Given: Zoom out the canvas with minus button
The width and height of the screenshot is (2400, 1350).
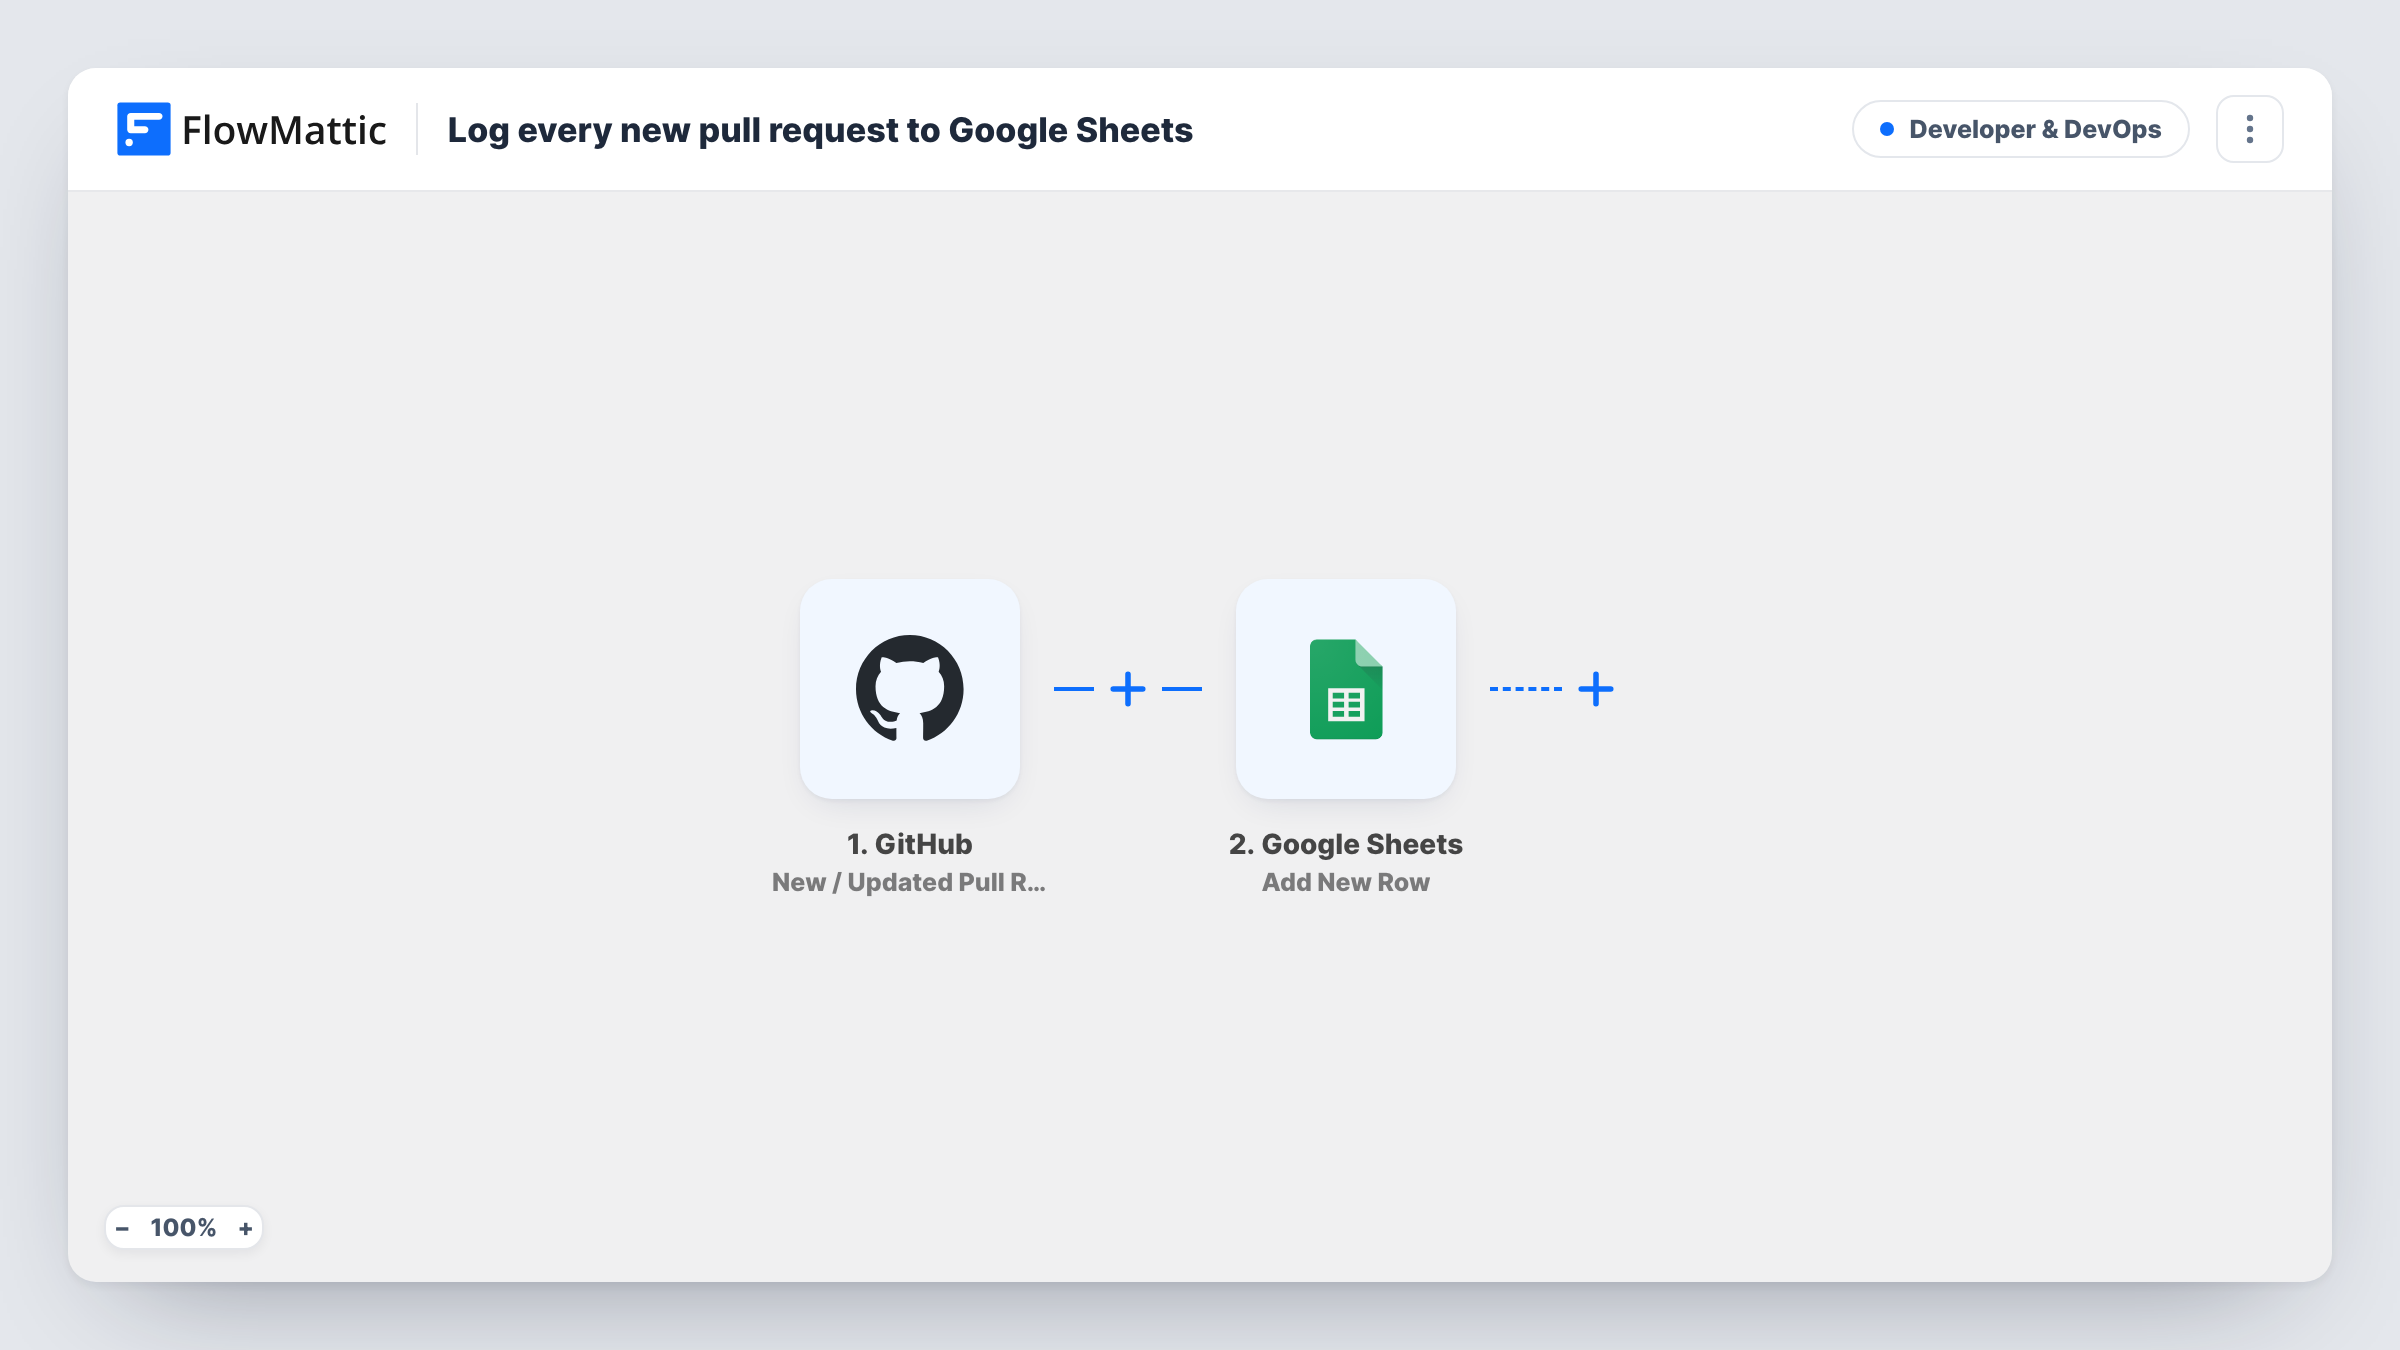Looking at the screenshot, I should 122,1228.
